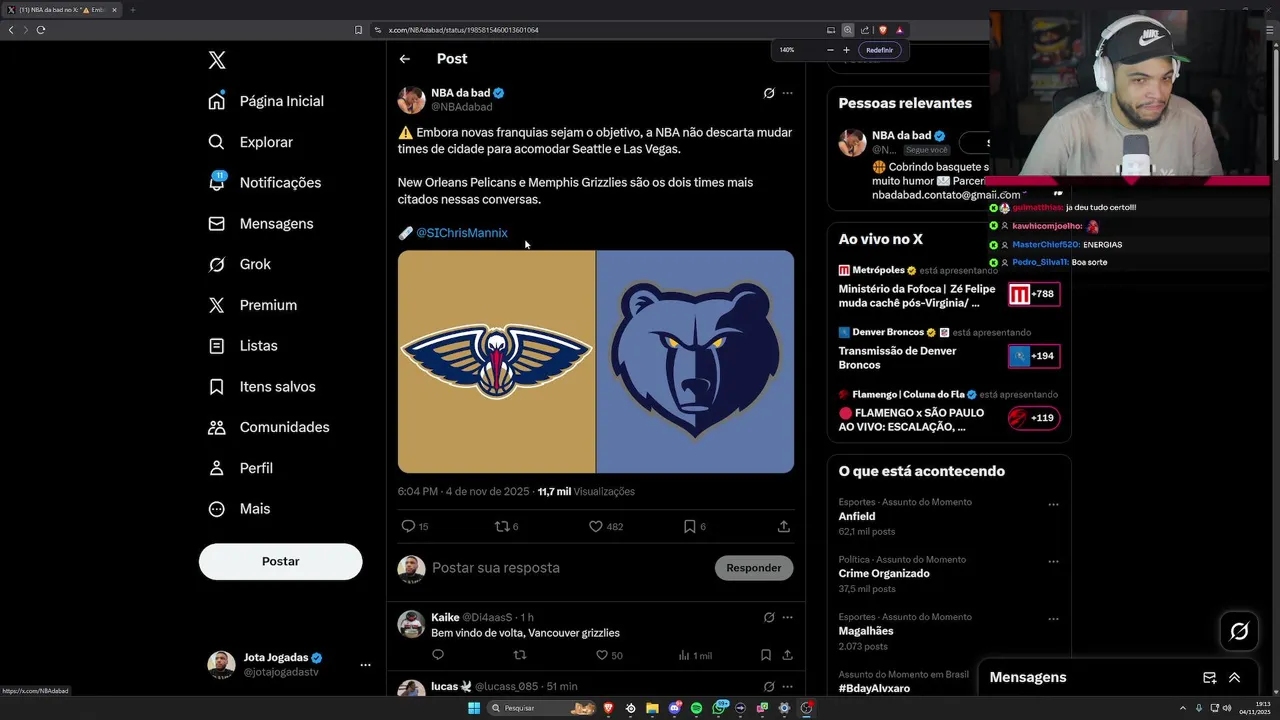Open Jota Jogadas account options dots
Viewport: 1280px width, 720px height.
click(x=365, y=665)
